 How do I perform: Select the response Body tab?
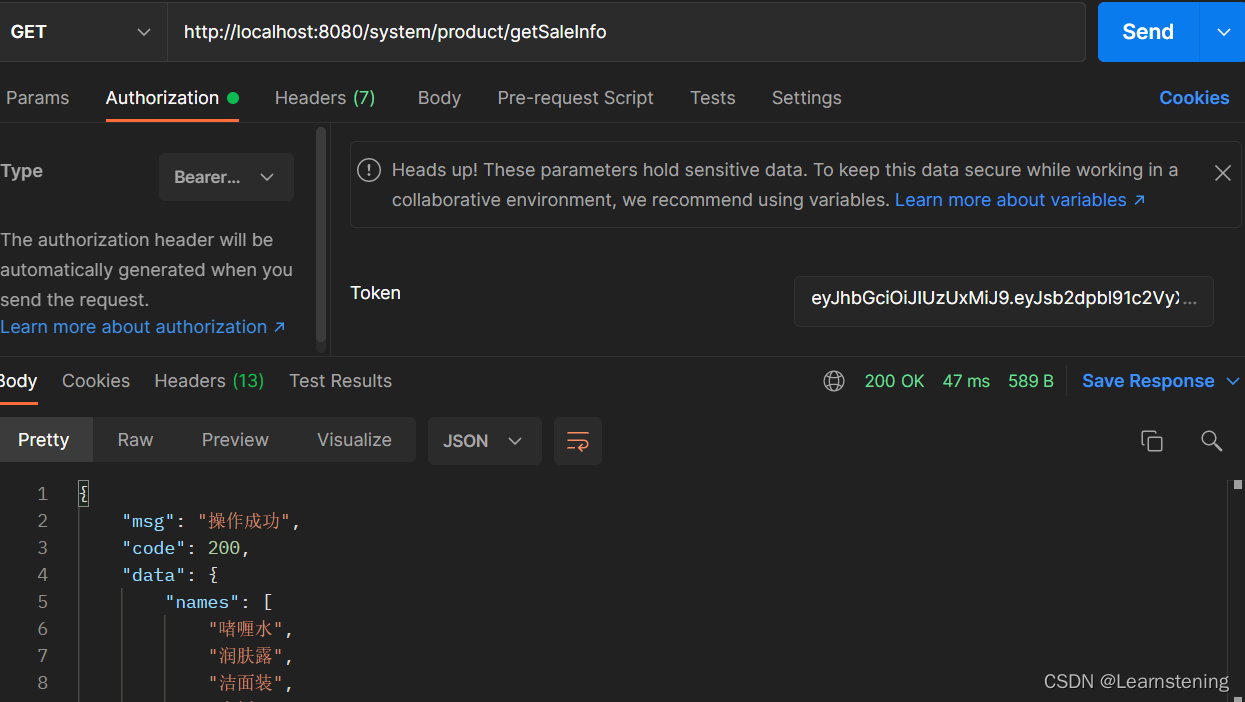[18, 381]
